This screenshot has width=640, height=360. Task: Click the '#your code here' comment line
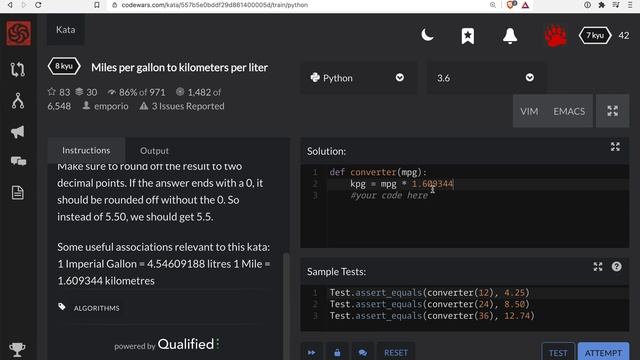[389, 195]
